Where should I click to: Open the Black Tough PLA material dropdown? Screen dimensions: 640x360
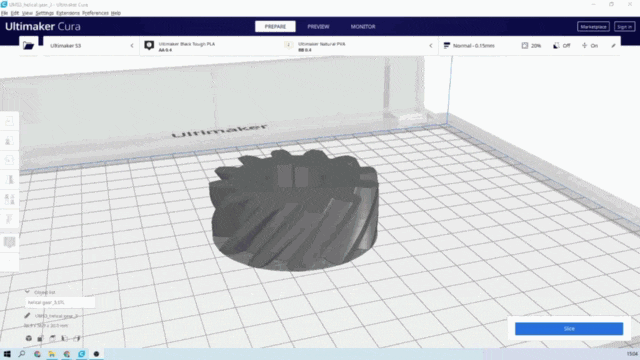click(212, 46)
